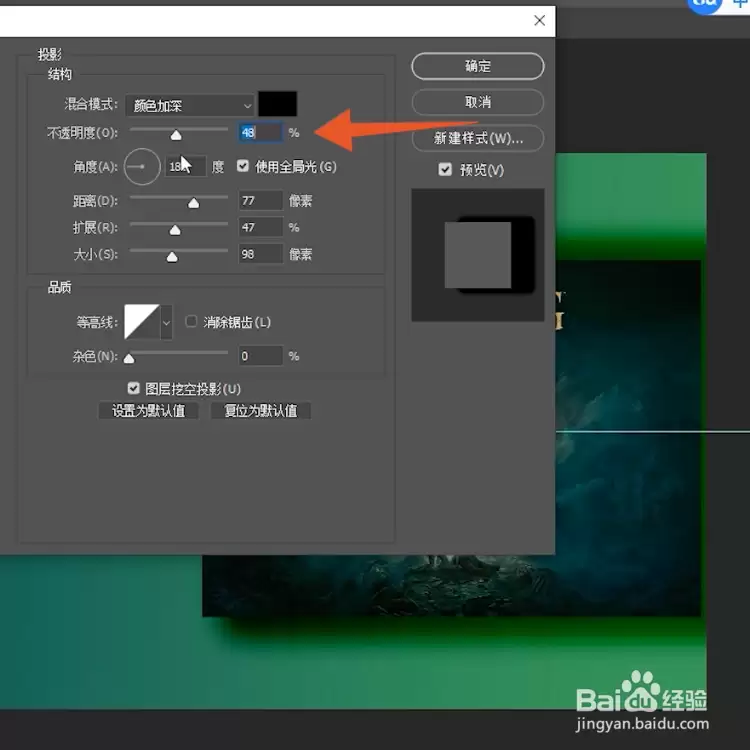Click the 扩展 value field 47

pos(261,227)
